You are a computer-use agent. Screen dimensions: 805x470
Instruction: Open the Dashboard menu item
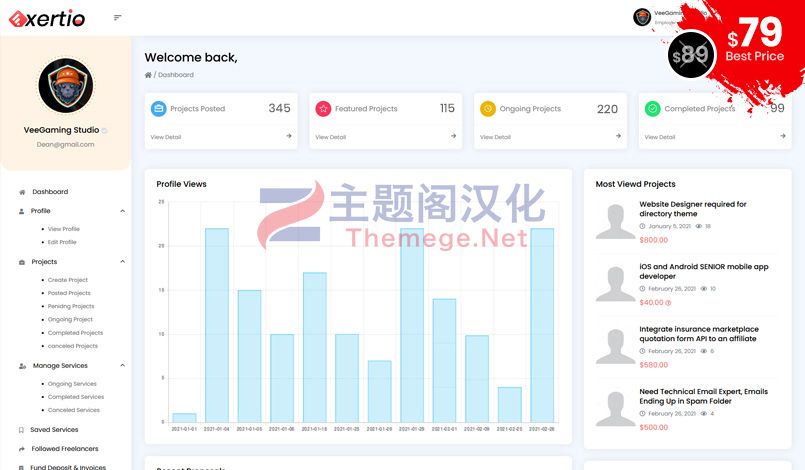(x=50, y=192)
